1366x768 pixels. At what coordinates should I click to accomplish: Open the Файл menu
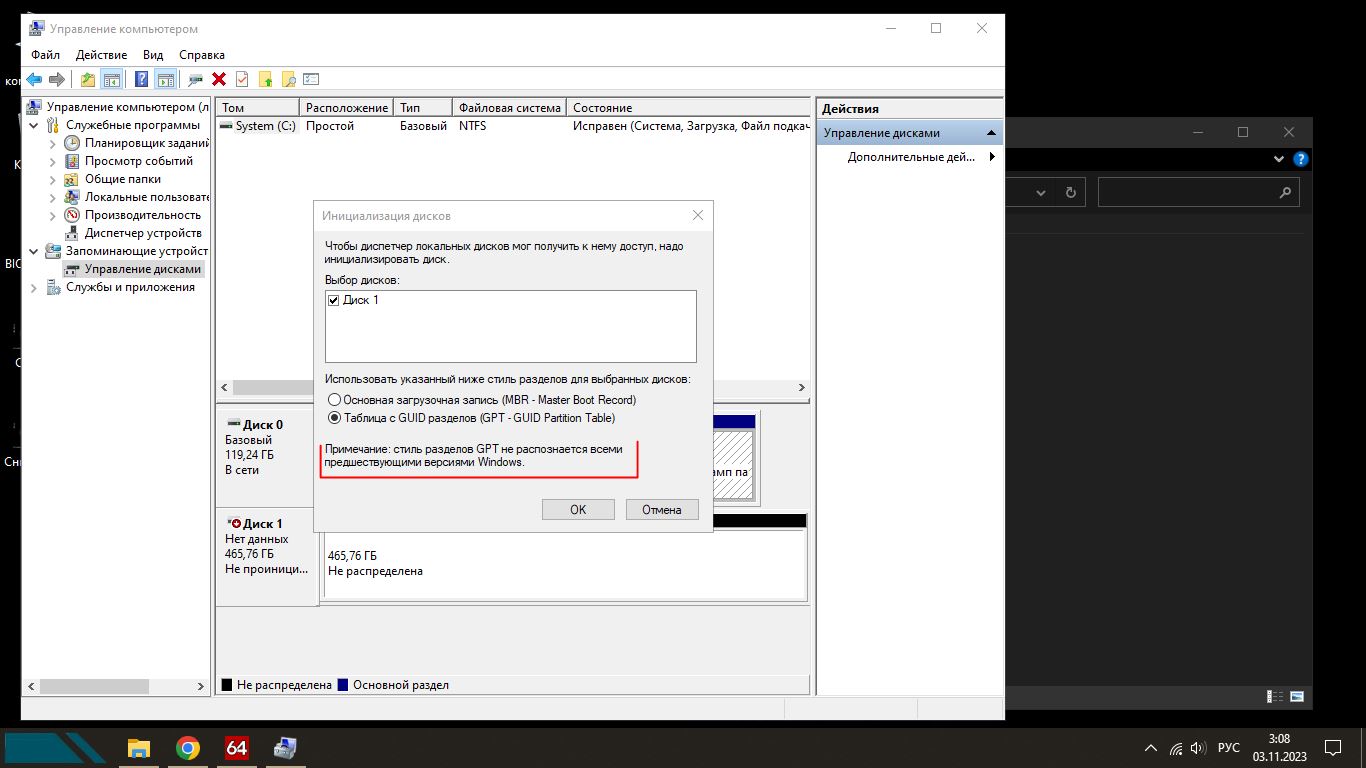click(x=46, y=55)
